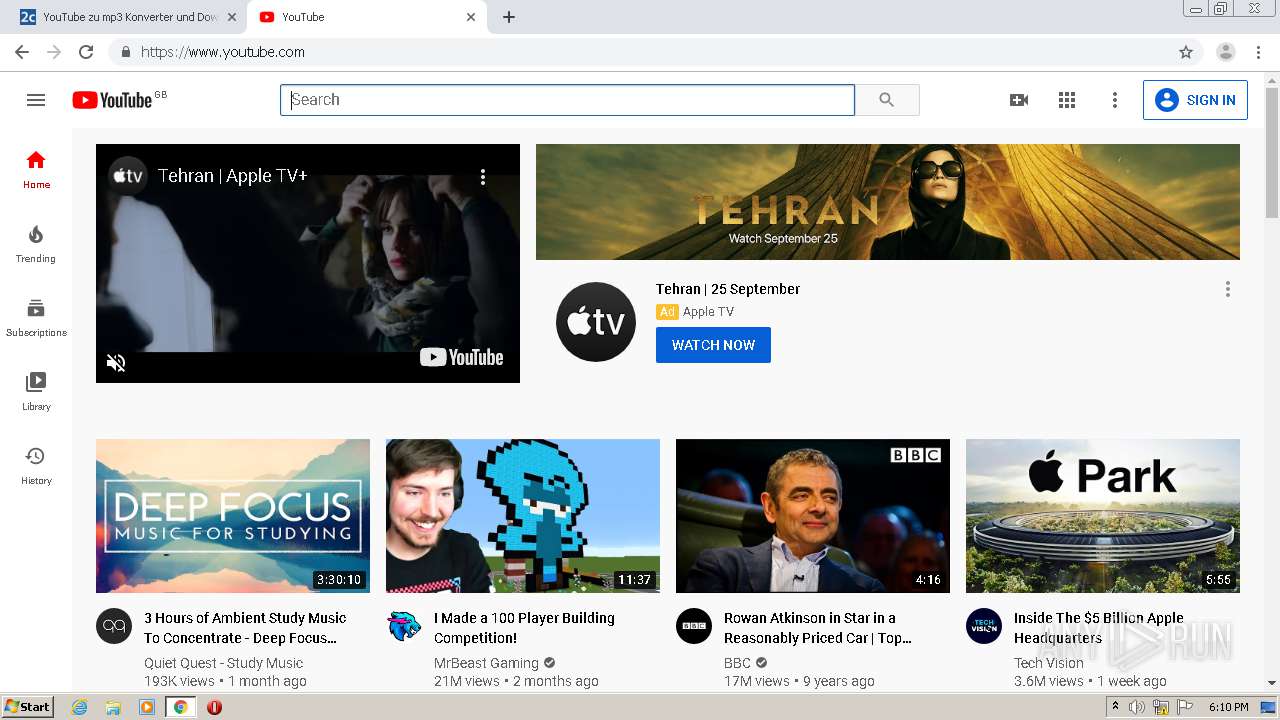Click the MrBeast Gaming channel name
The image size is (1280, 720).
pyautogui.click(x=486, y=663)
